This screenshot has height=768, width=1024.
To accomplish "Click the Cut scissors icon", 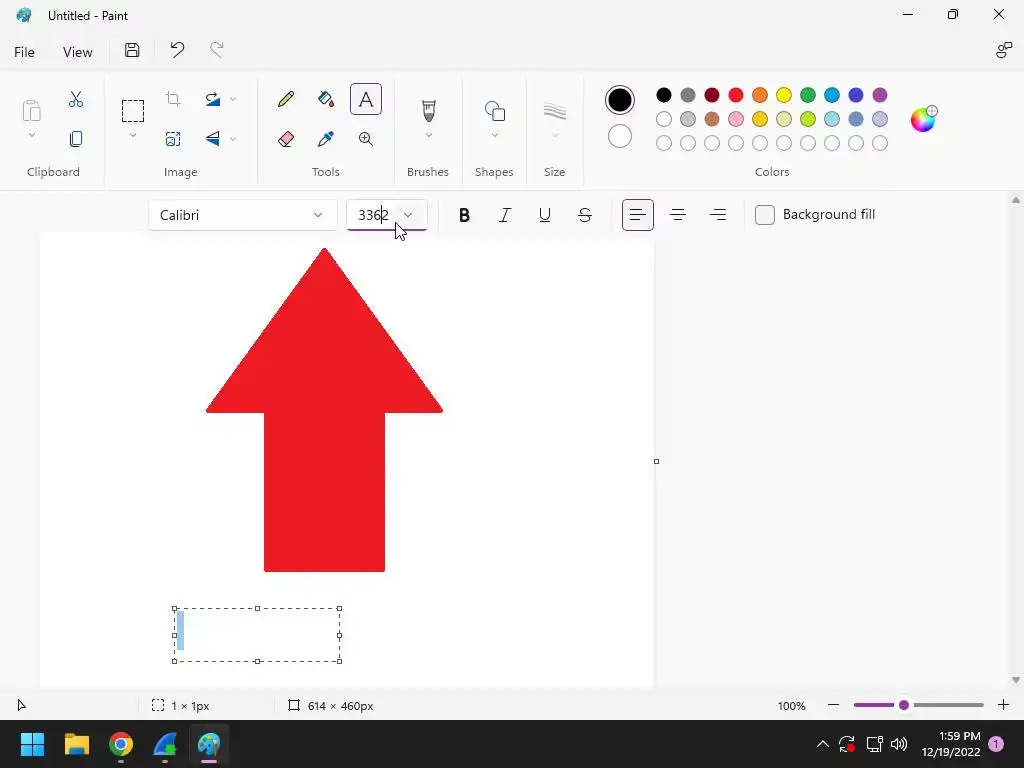I will (76, 99).
